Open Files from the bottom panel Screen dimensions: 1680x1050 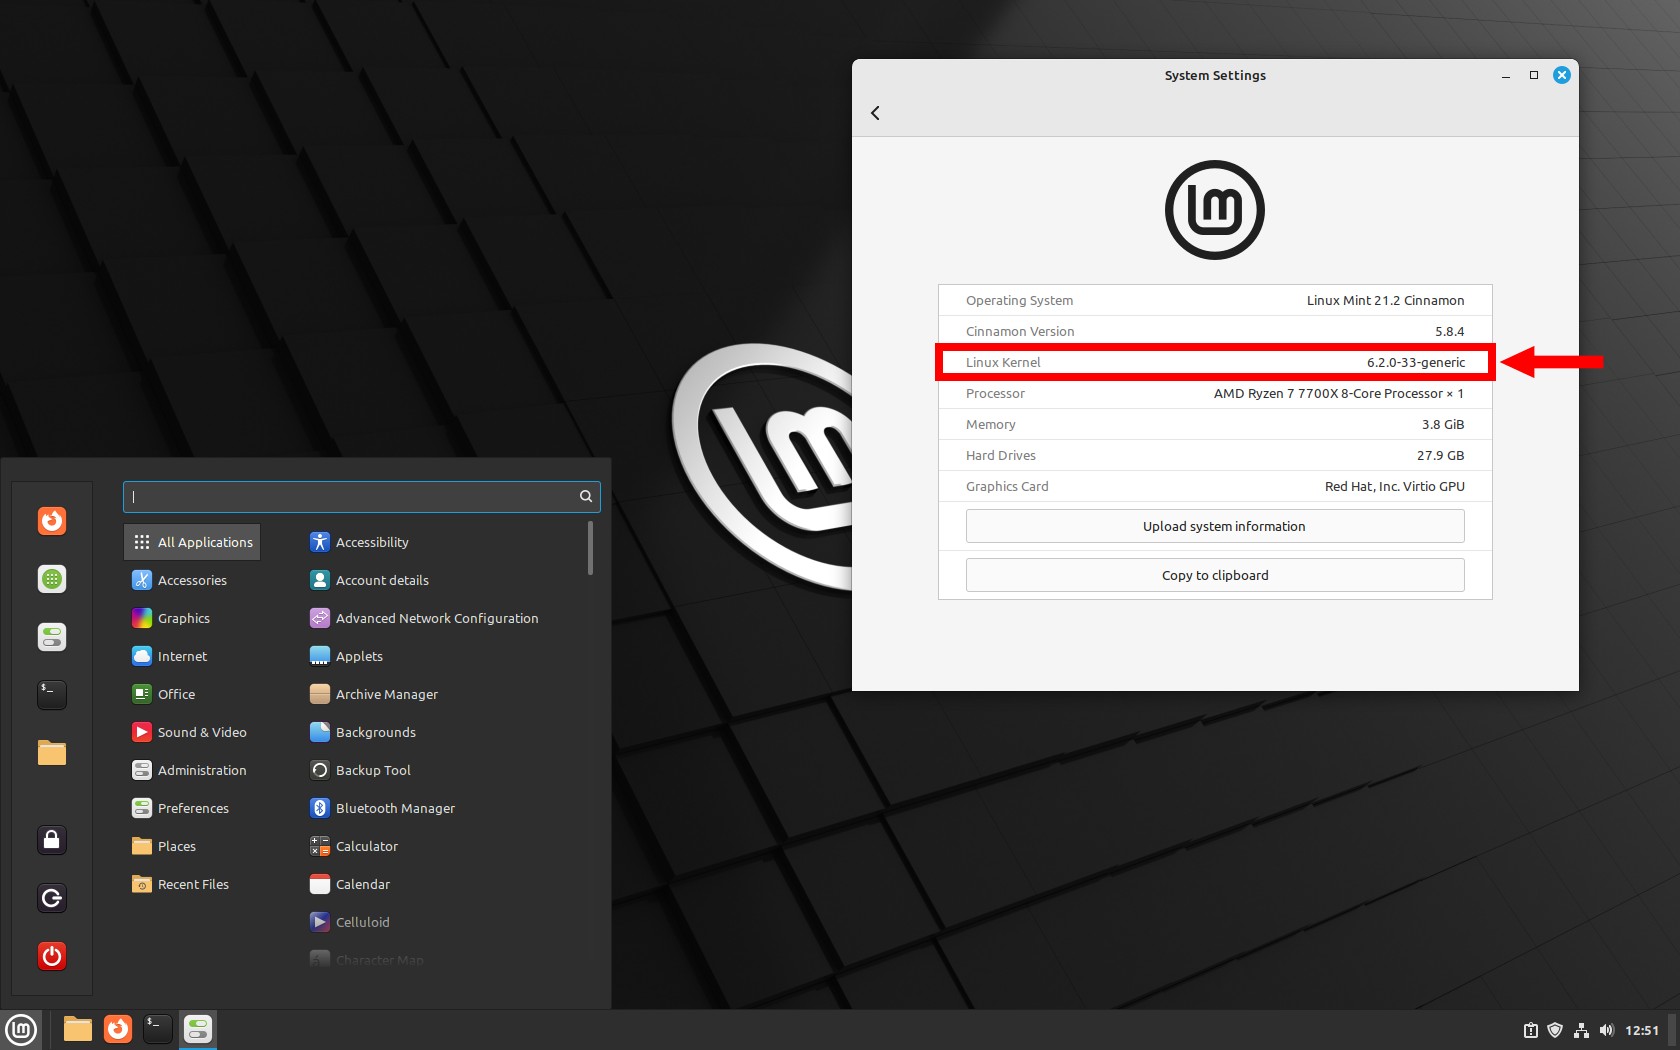coord(78,1029)
